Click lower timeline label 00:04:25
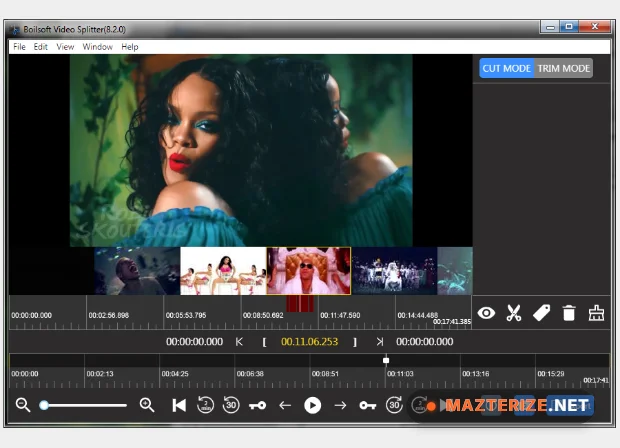The height and width of the screenshot is (448, 620). 175,374
